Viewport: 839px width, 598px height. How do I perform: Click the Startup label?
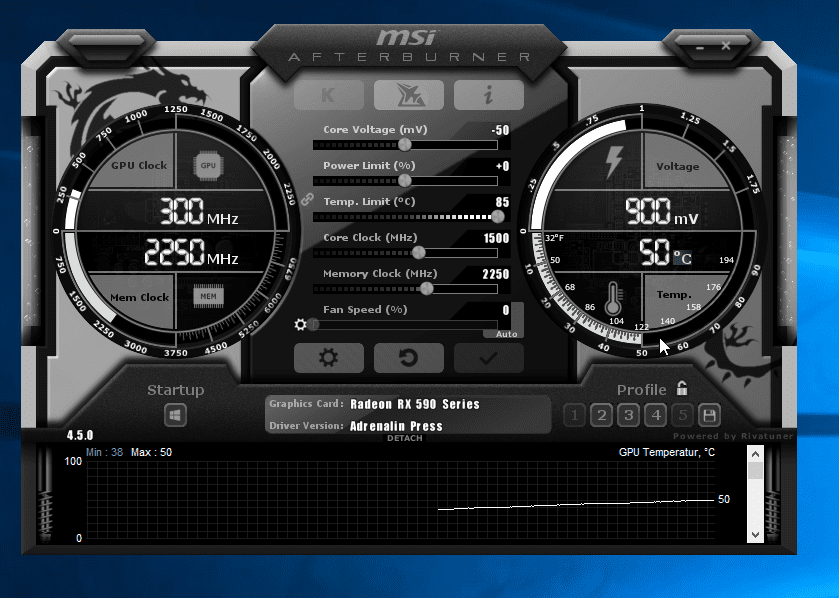(176, 390)
